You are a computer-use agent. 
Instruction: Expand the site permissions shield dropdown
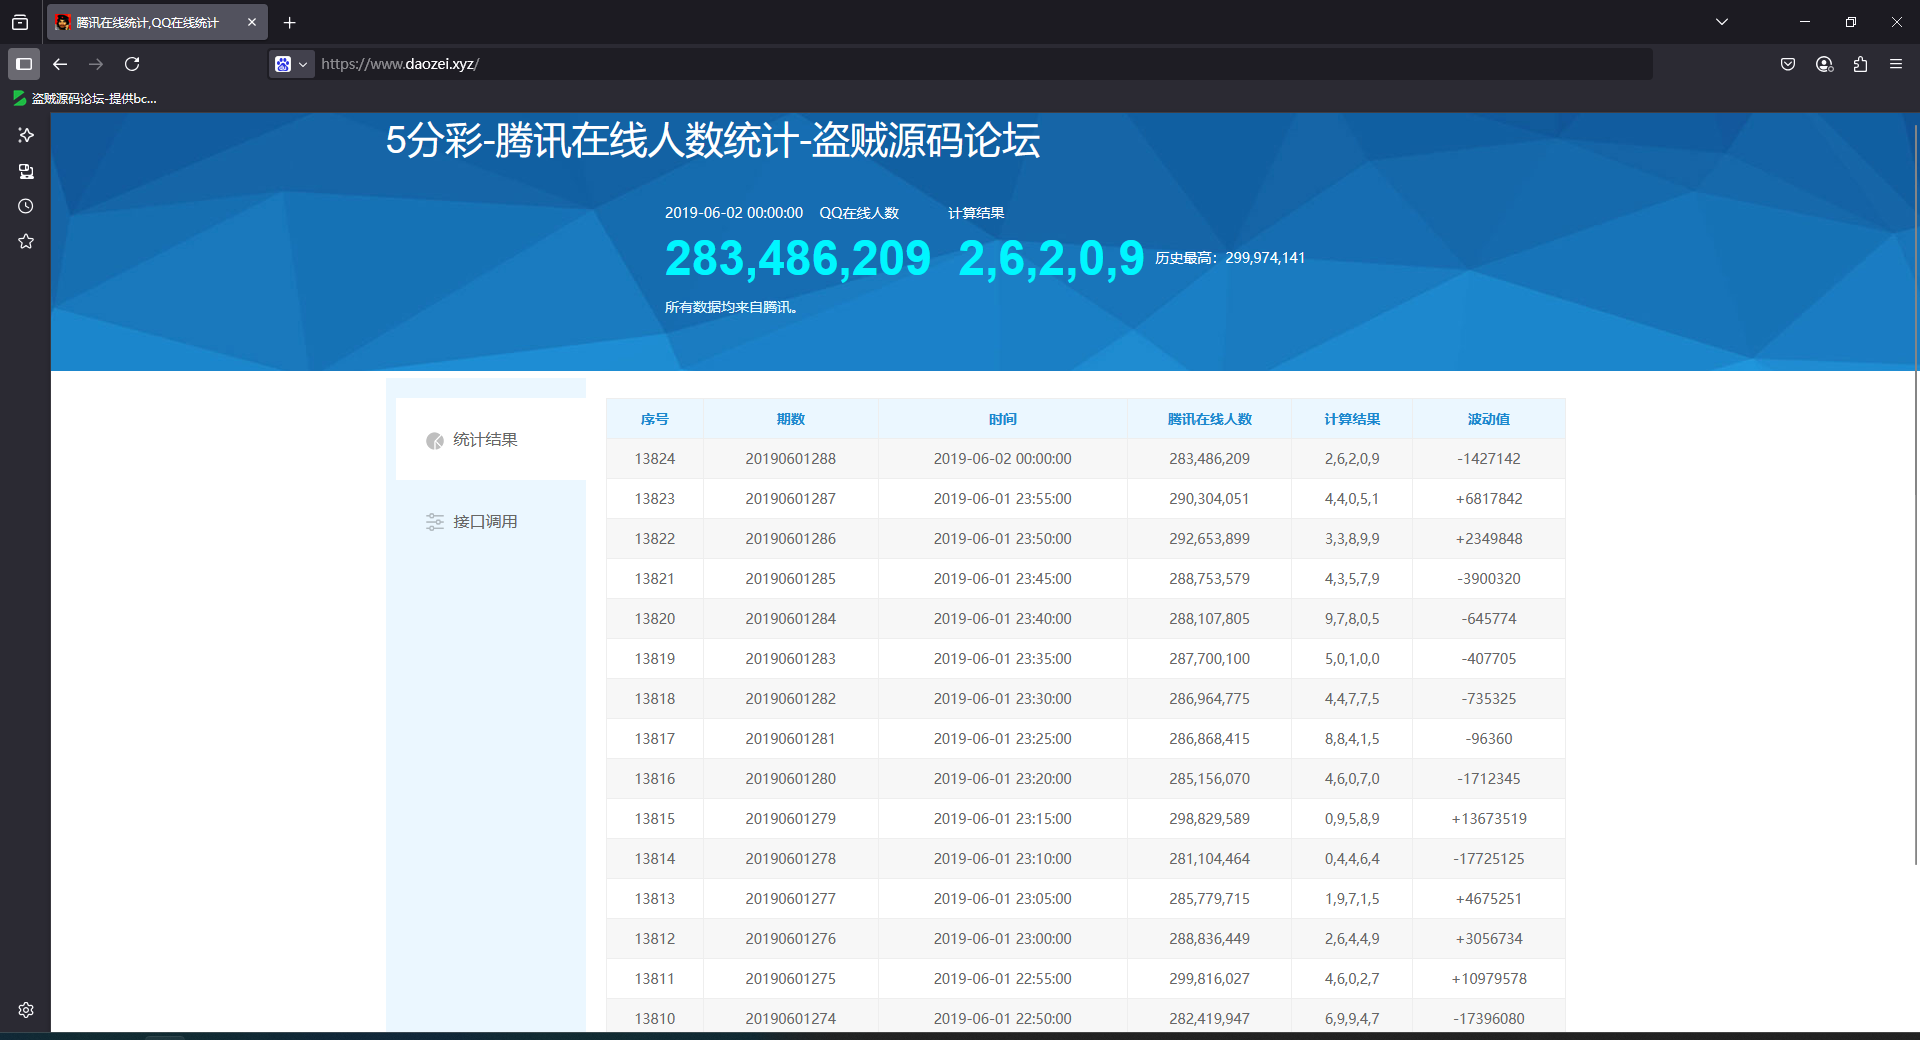click(291, 63)
